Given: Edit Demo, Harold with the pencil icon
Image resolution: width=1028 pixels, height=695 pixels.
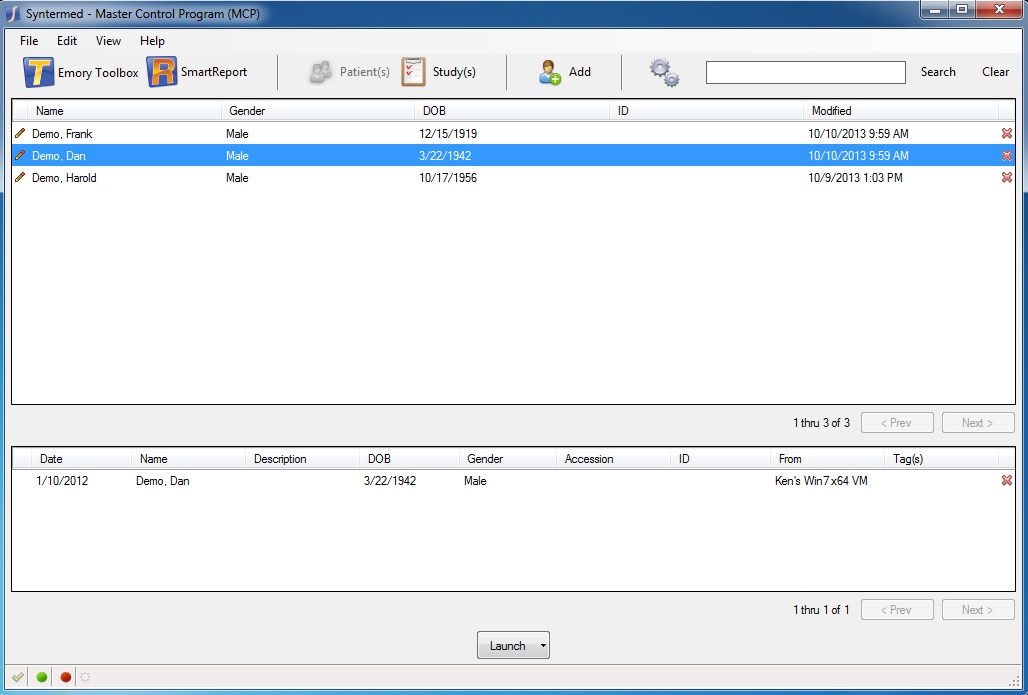Looking at the screenshot, I should coord(20,177).
